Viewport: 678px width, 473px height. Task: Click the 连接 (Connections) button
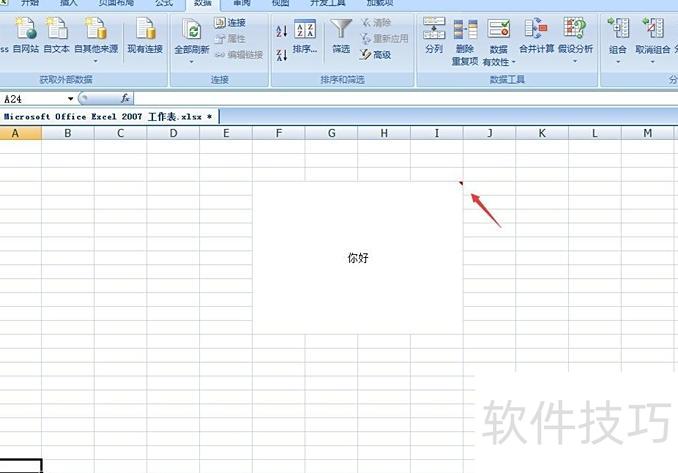click(230, 22)
